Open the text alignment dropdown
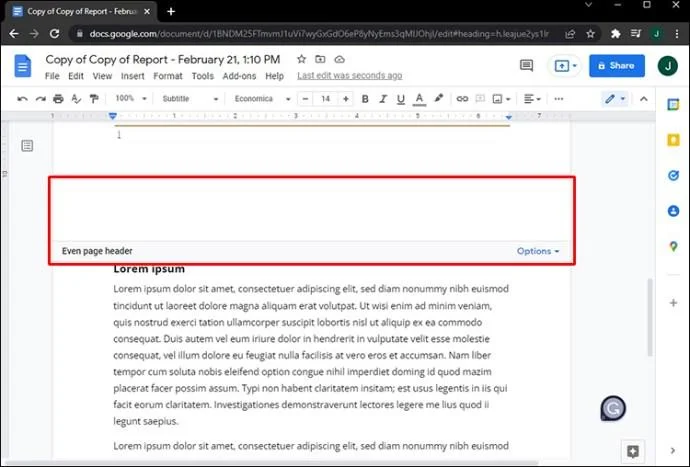The height and width of the screenshot is (467, 690). [532, 99]
